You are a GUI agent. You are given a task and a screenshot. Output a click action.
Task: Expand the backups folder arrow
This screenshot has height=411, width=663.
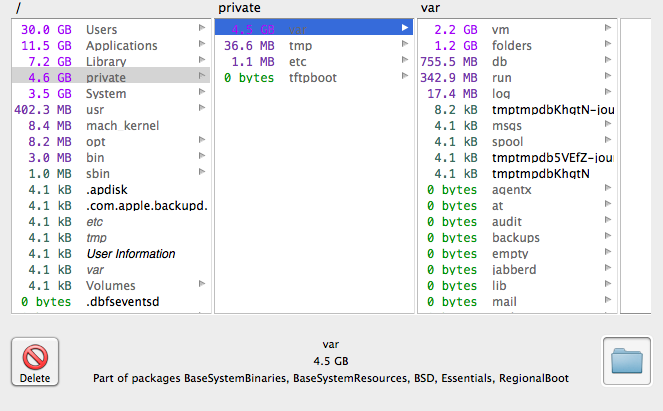coord(608,236)
